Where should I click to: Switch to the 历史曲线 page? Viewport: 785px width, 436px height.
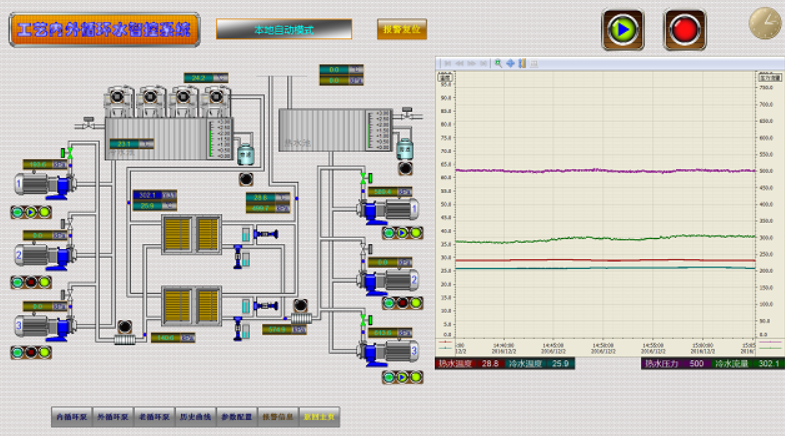[x=195, y=417]
